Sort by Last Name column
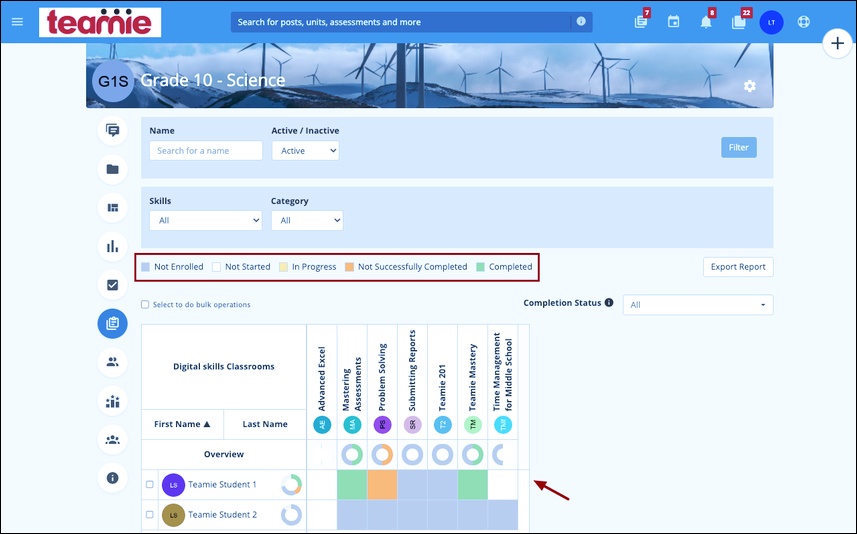 coord(265,424)
